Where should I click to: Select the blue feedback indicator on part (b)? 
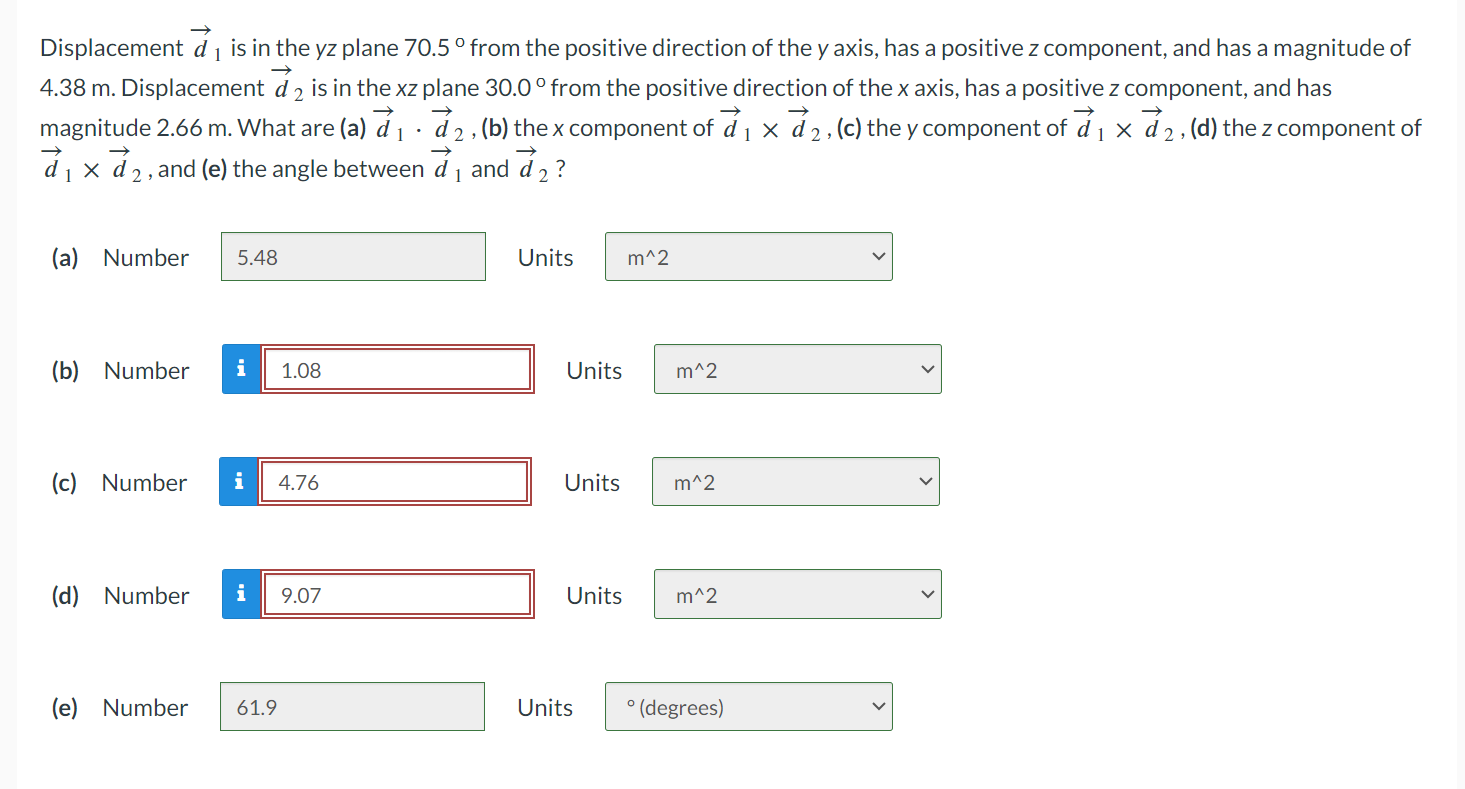240,369
